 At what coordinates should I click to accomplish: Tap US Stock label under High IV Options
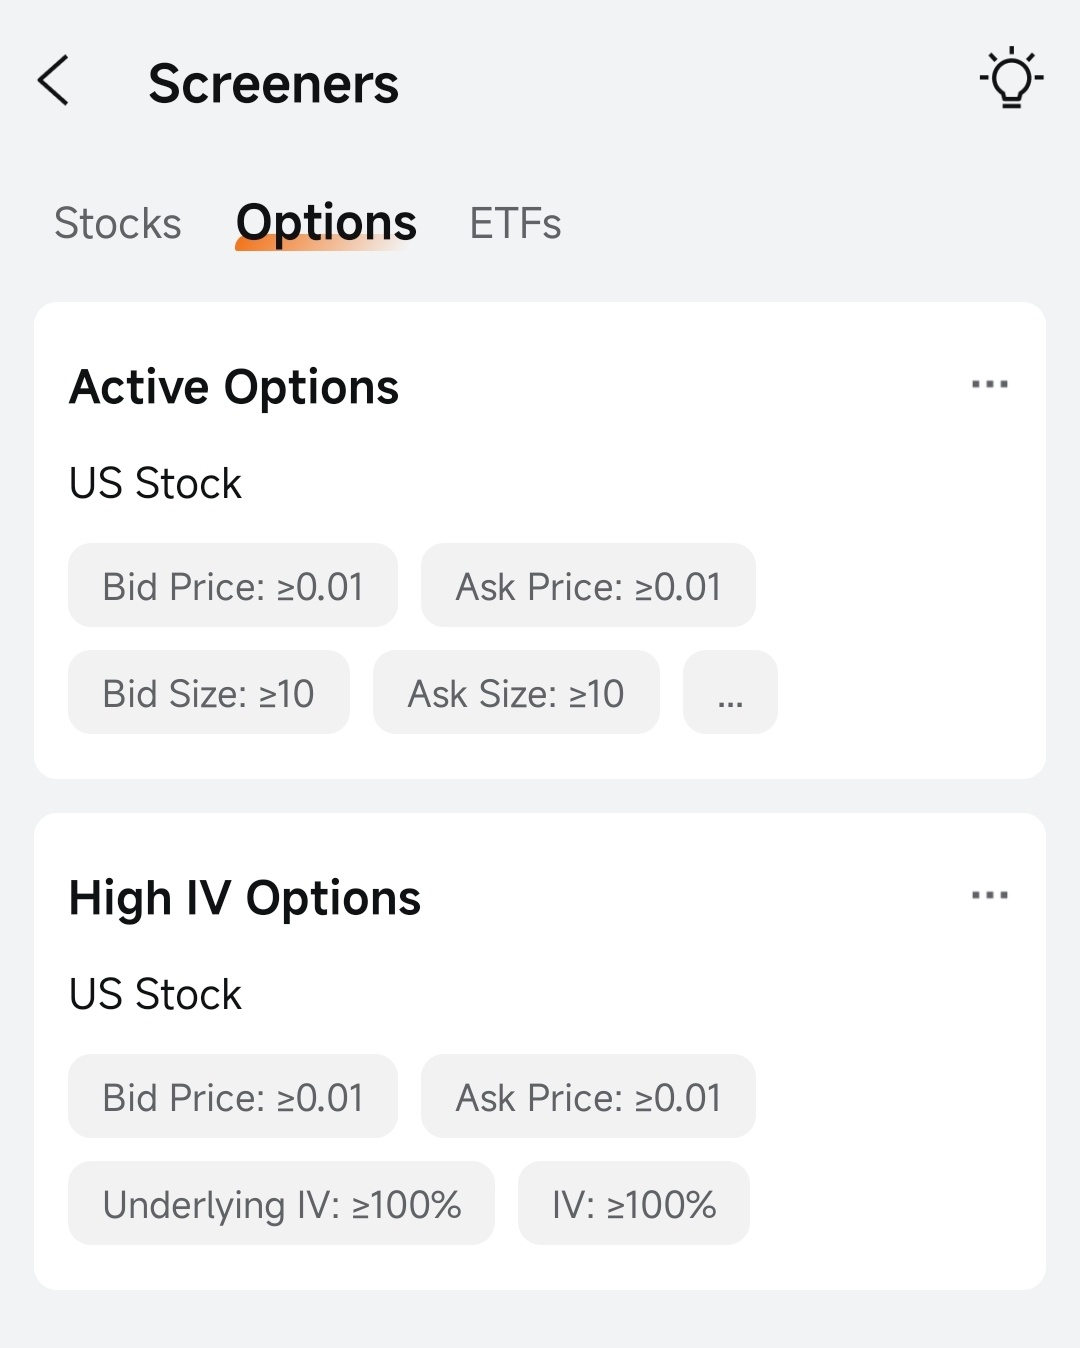pos(155,994)
